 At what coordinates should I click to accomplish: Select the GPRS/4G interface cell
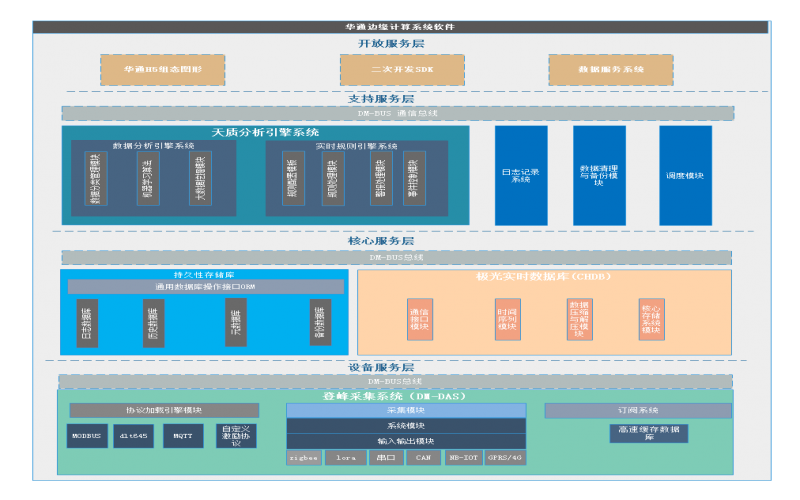point(505,458)
